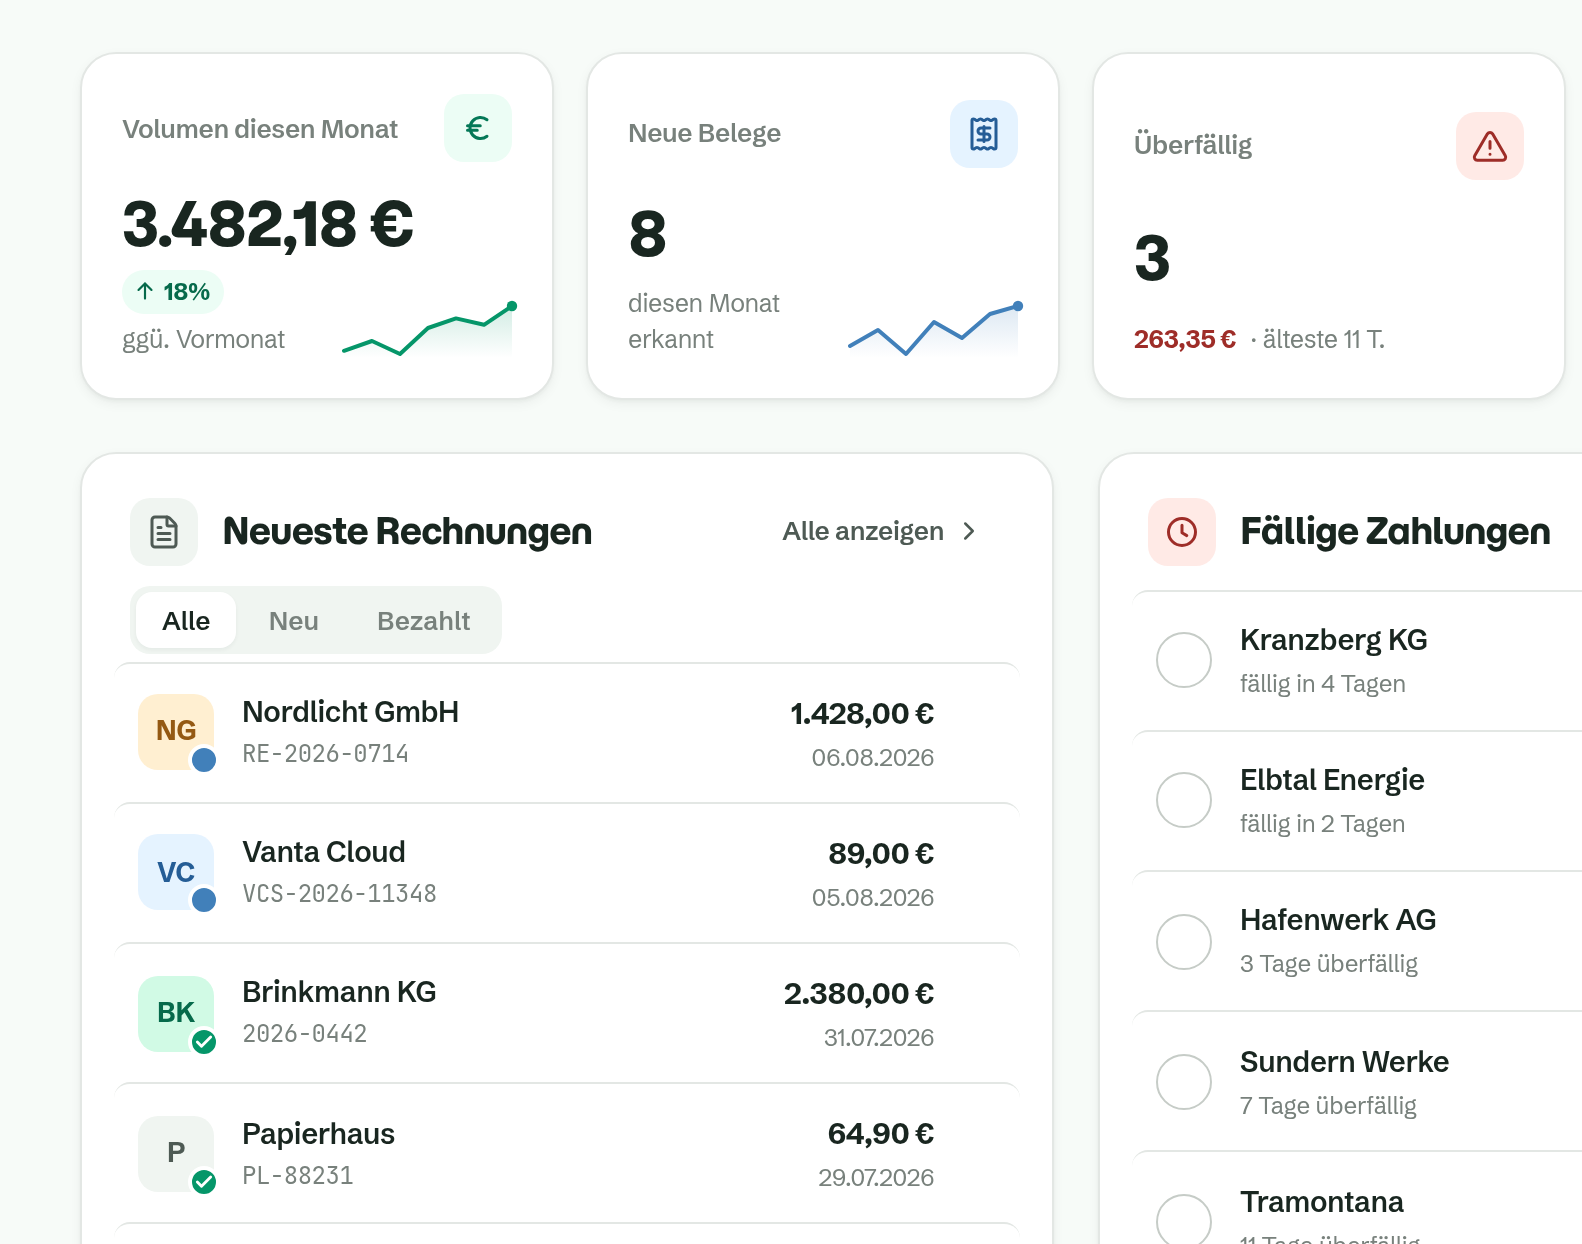Click the amount 89,00 €
This screenshot has width=1582, height=1244.
click(x=881, y=854)
